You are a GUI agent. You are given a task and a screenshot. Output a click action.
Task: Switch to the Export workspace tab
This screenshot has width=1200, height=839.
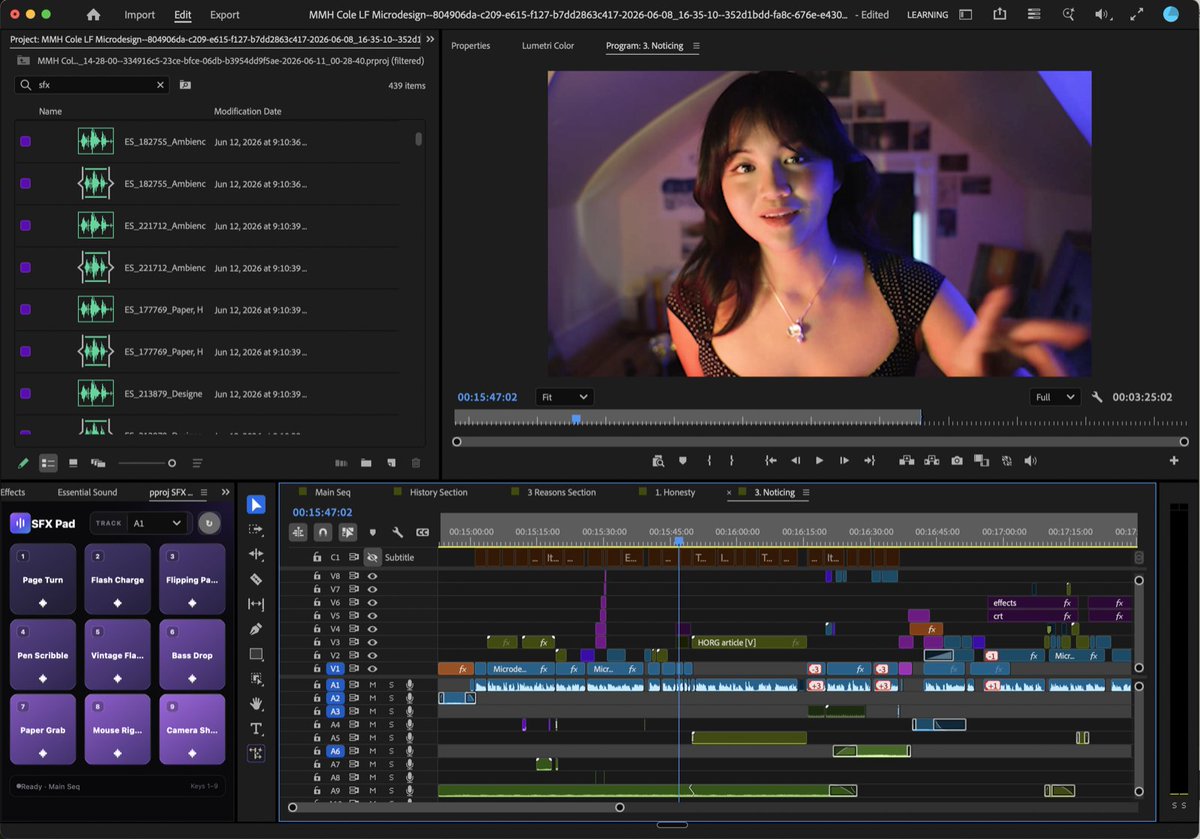[x=225, y=15]
